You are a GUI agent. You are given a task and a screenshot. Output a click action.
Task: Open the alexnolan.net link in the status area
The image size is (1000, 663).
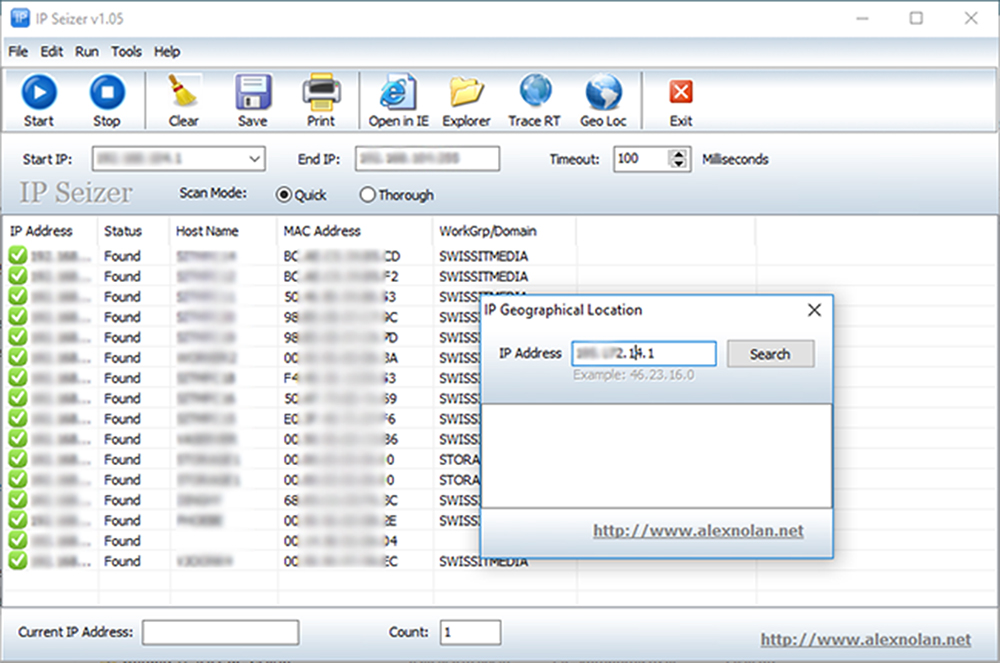pyautogui.click(x=865, y=639)
